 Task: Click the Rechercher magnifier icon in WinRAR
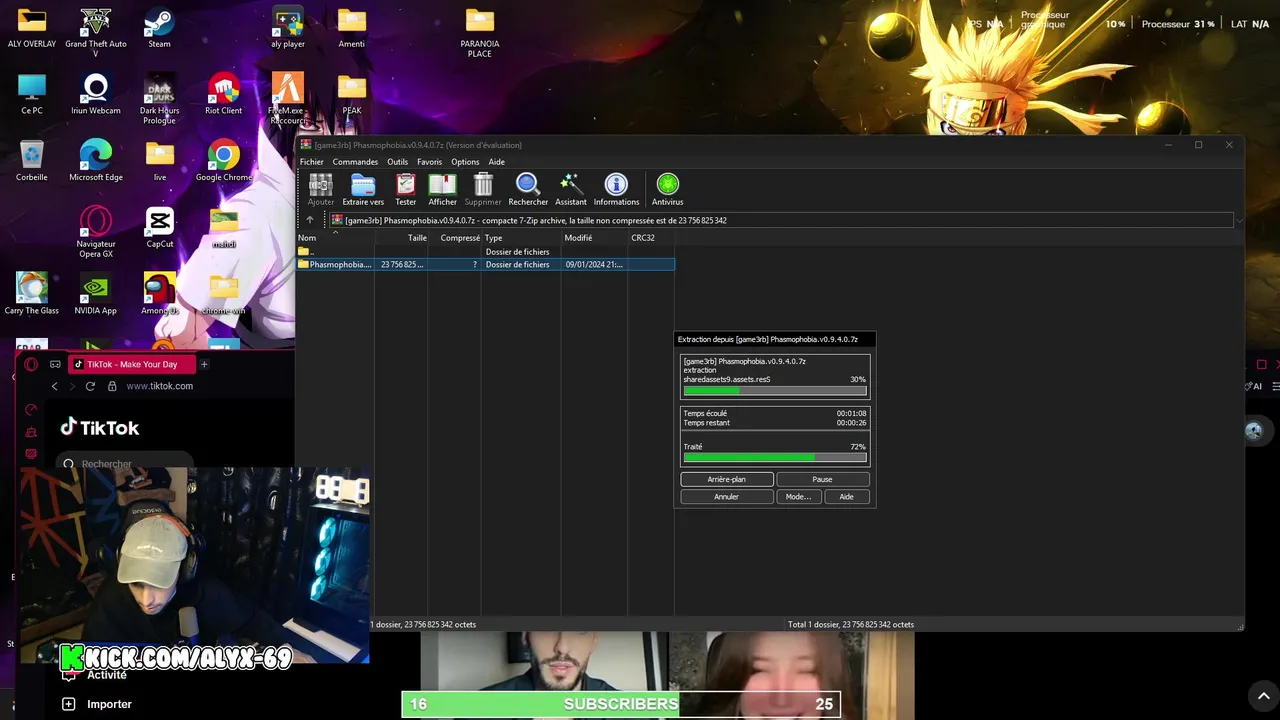click(528, 189)
